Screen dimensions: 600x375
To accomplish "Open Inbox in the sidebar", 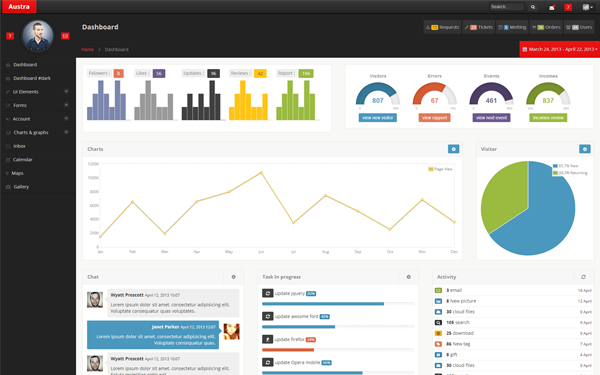I will (38, 146).
